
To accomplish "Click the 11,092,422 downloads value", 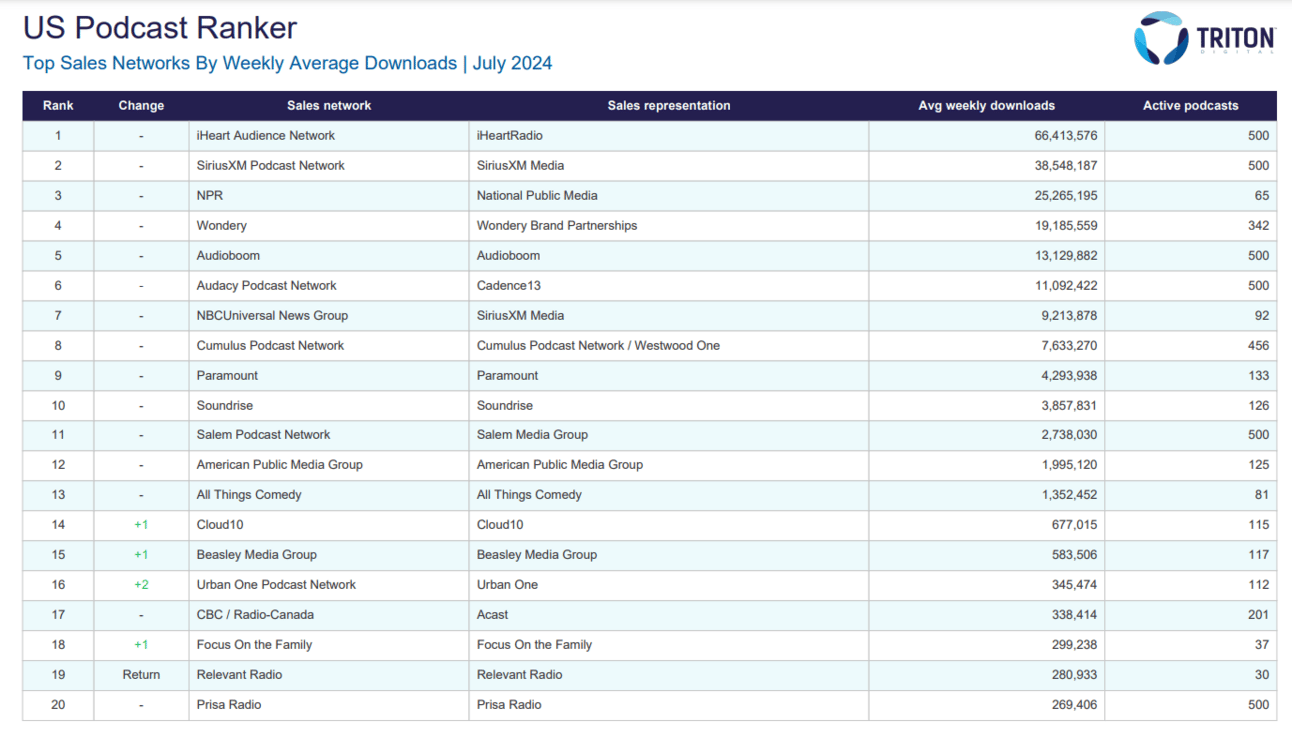I will [1066, 286].
